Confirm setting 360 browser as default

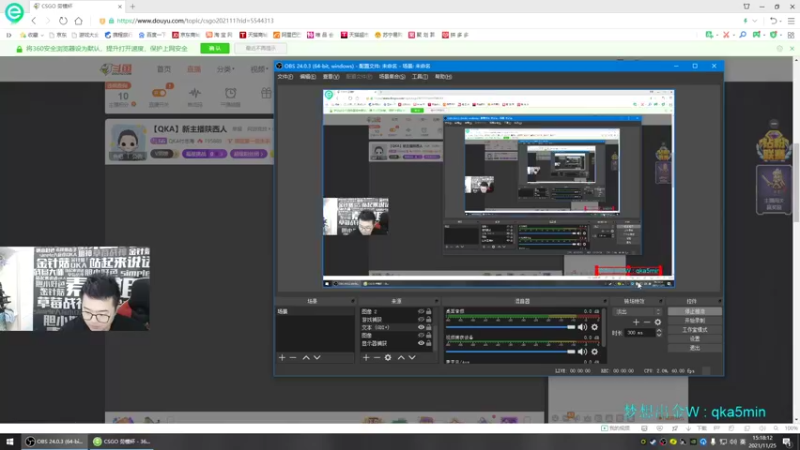tap(215, 48)
